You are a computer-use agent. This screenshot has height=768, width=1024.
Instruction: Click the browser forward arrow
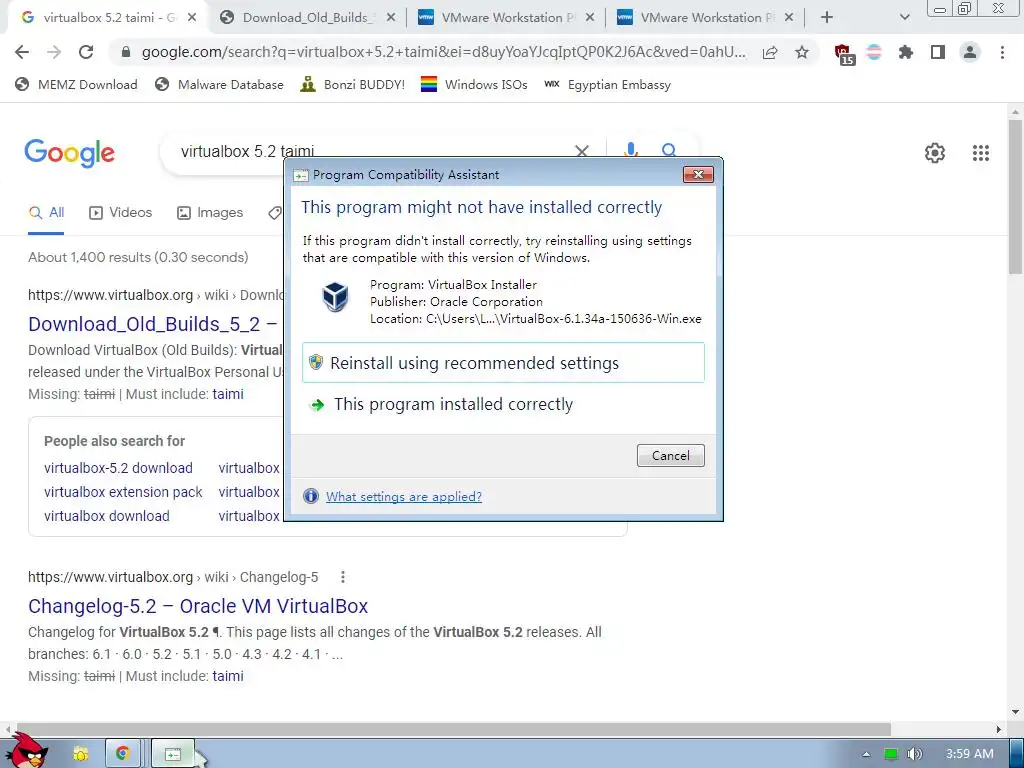coord(54,52)
